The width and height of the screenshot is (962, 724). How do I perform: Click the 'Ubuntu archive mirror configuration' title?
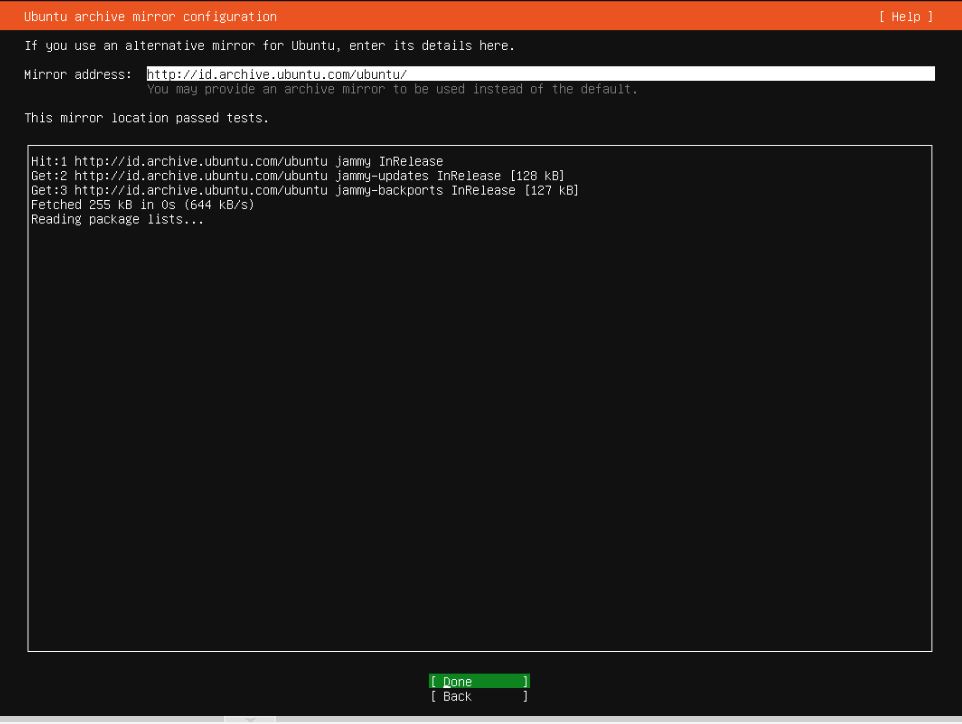click(x=150, y=17)
